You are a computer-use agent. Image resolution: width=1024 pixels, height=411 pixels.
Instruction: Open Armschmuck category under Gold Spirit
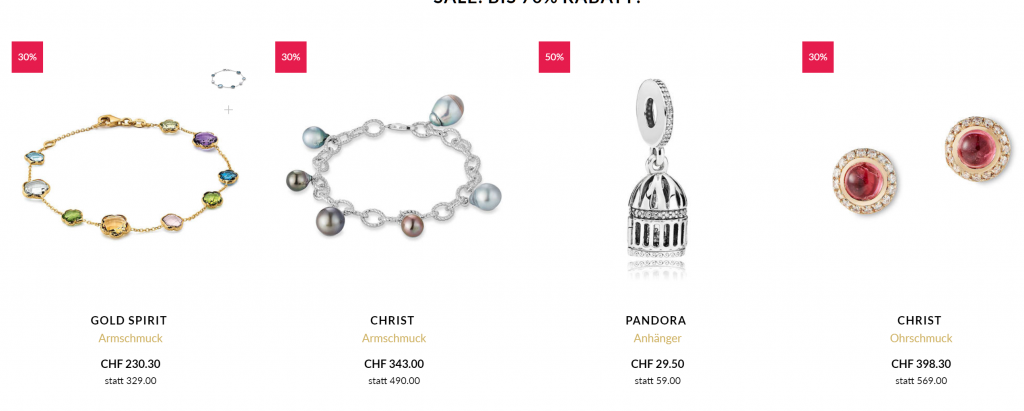tap(131, 338)
